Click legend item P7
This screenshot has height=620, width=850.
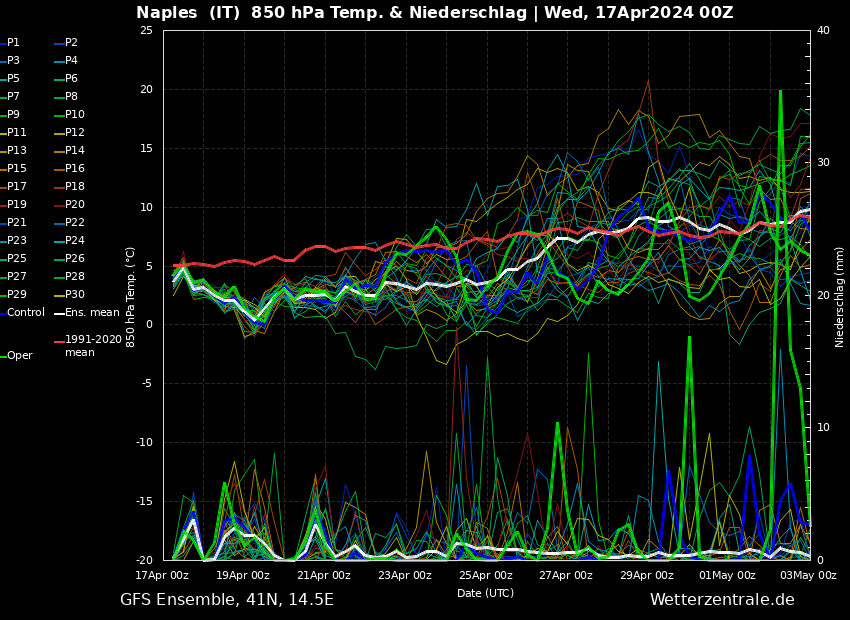coord(10,96)
